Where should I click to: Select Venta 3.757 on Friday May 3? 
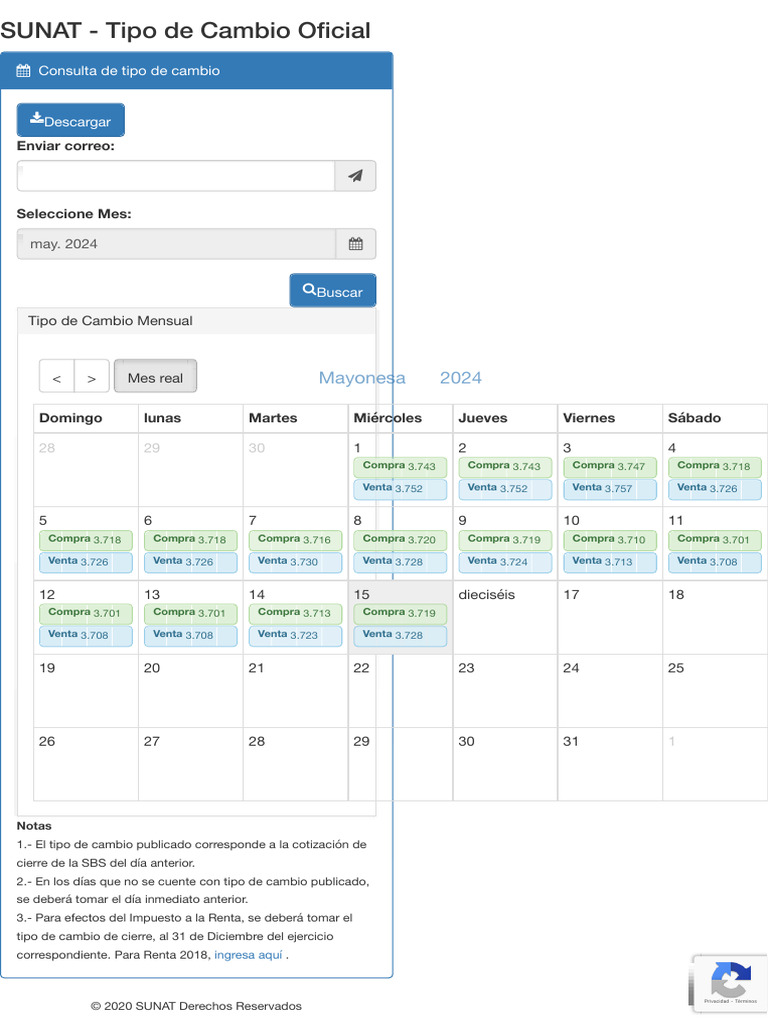click(x=610, y=488)
